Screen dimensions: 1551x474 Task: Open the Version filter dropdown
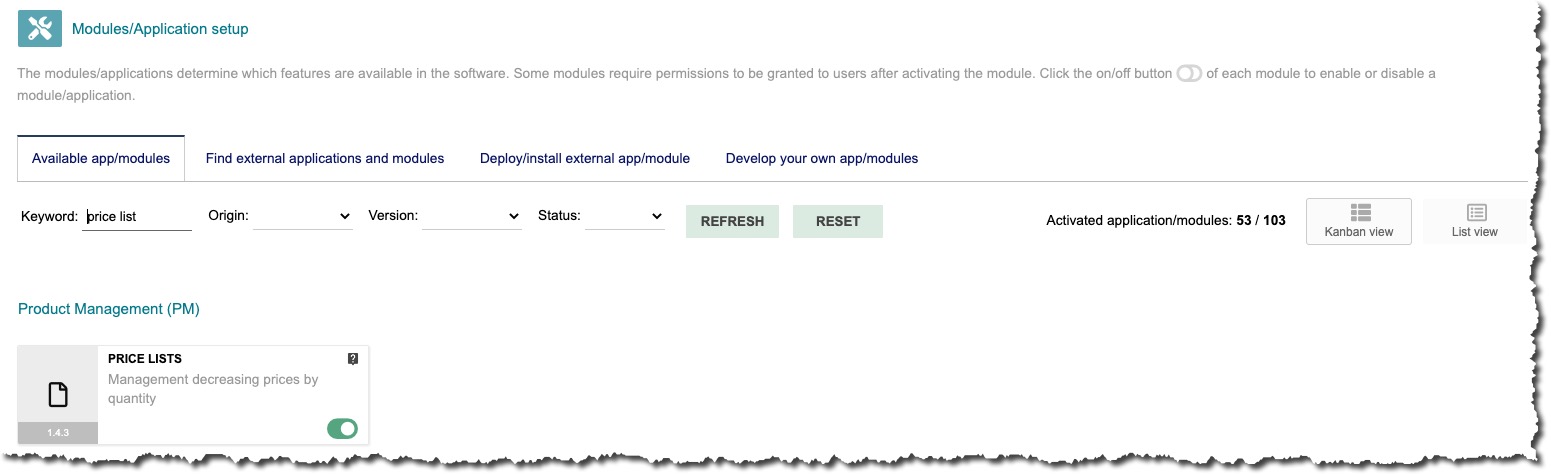(472, 216)
